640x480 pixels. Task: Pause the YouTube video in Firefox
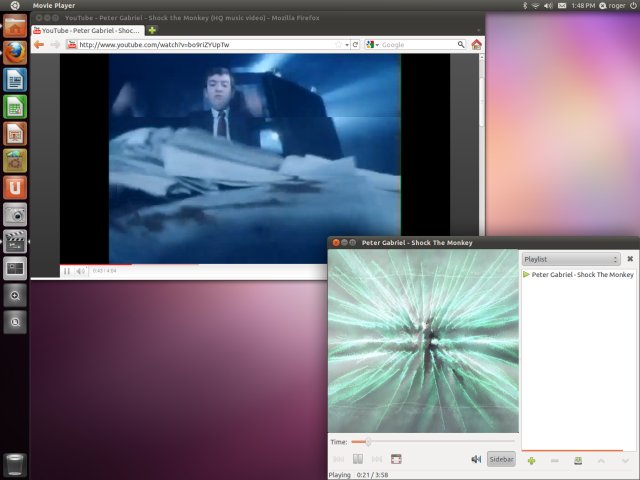click(x=67, y=271)
